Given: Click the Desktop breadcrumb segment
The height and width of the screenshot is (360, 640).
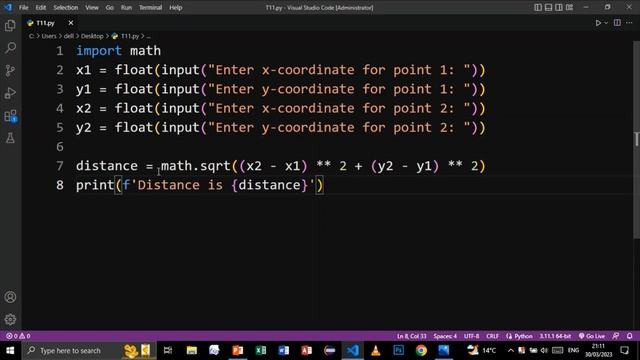Looking at the screenshot, I should coord(92,36).
